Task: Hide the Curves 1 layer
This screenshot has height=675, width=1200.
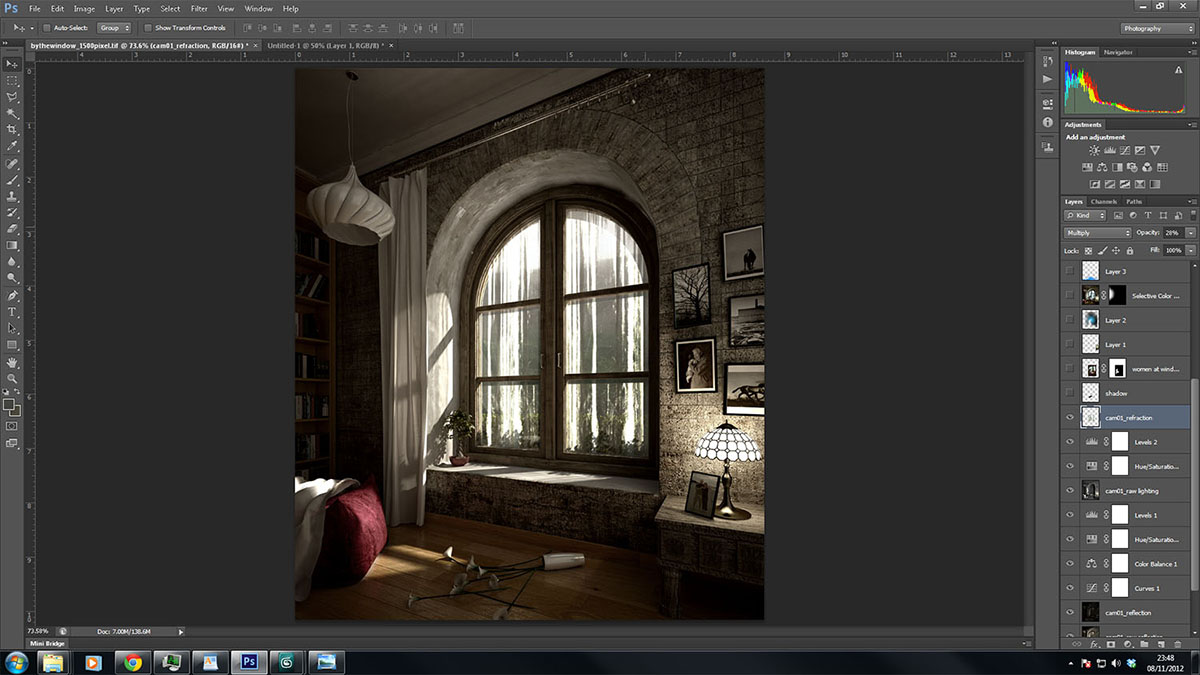Action: point(1071,587)
